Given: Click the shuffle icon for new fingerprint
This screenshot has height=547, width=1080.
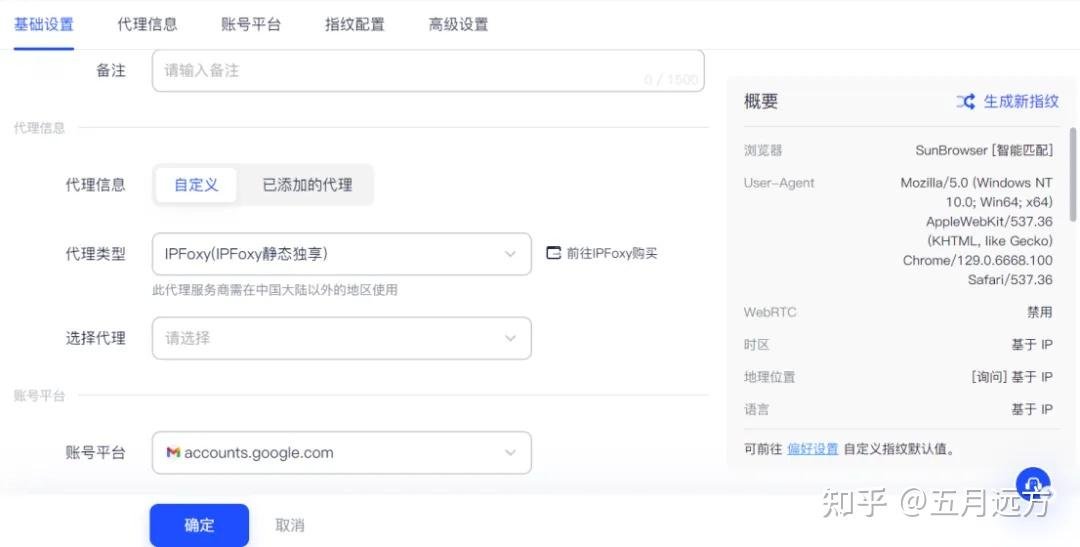Looking at the screenshot, I should [x=965, y=102].
